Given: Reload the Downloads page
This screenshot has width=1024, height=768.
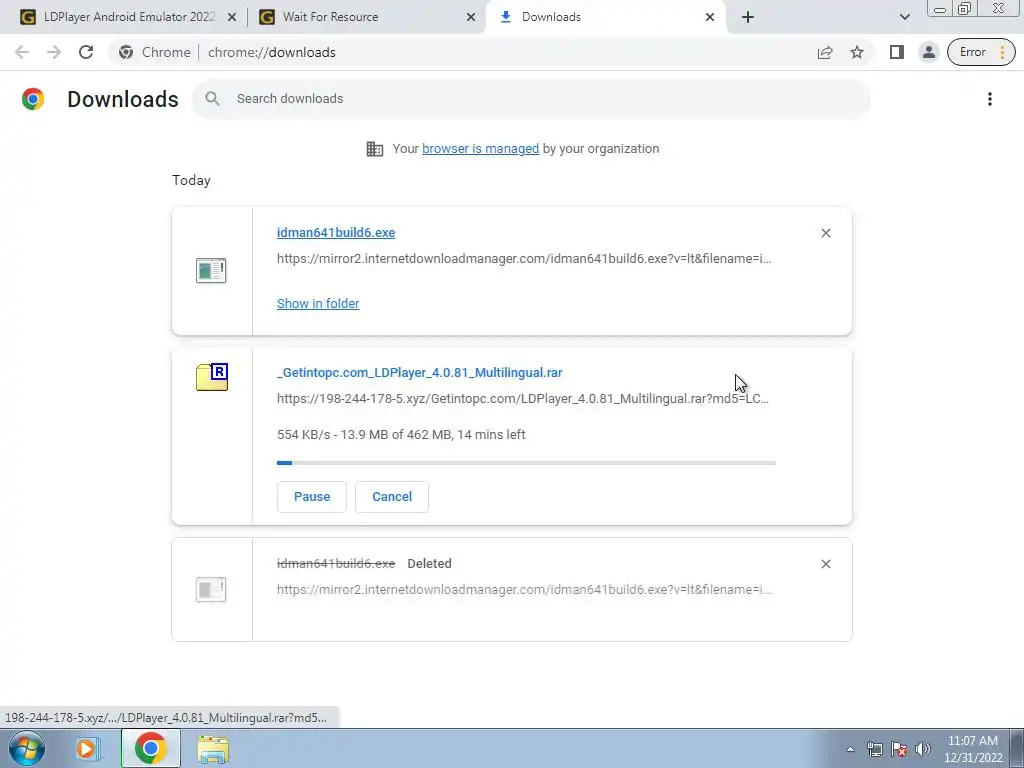Looking at the screenshot, I should pos(86,52).
